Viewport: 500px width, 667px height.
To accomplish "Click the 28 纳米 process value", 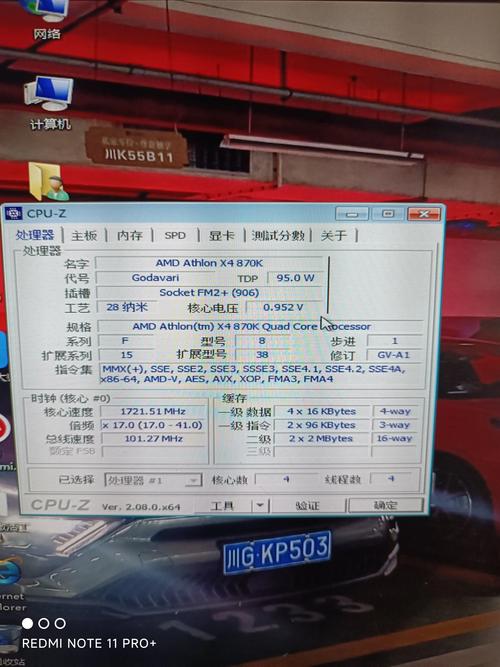I will 126,307.
